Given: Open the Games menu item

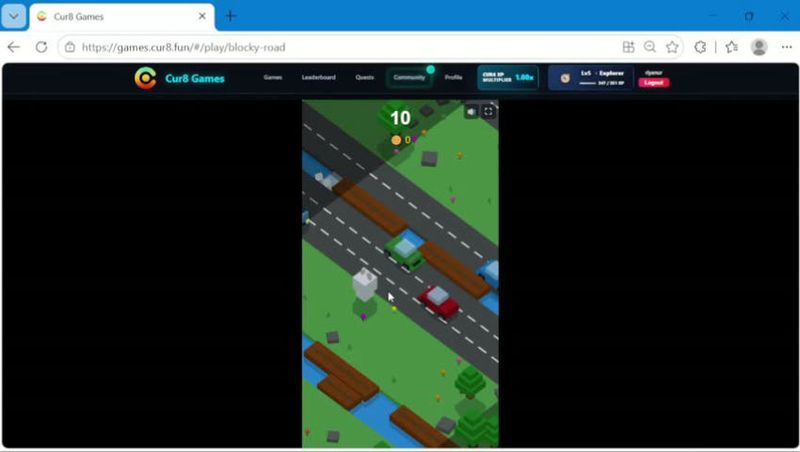Looking at the screenshot, I should (x=272, y=78).
